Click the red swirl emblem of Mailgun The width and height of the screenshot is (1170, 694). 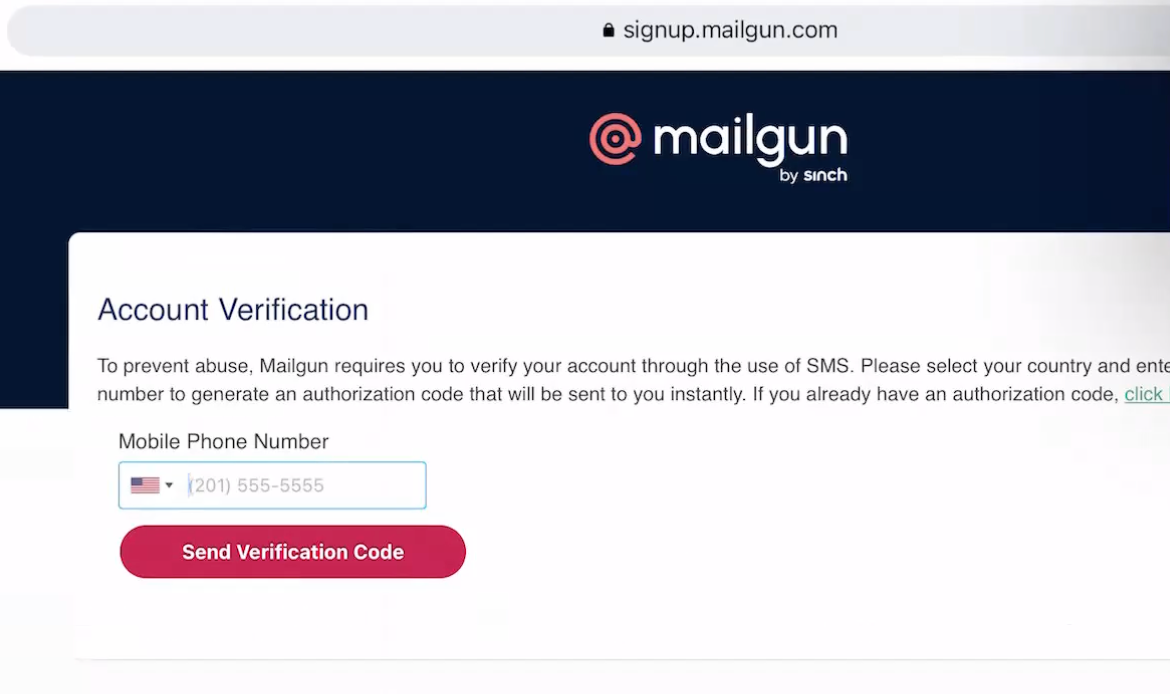pyautogui.click(x=613, y=141)
